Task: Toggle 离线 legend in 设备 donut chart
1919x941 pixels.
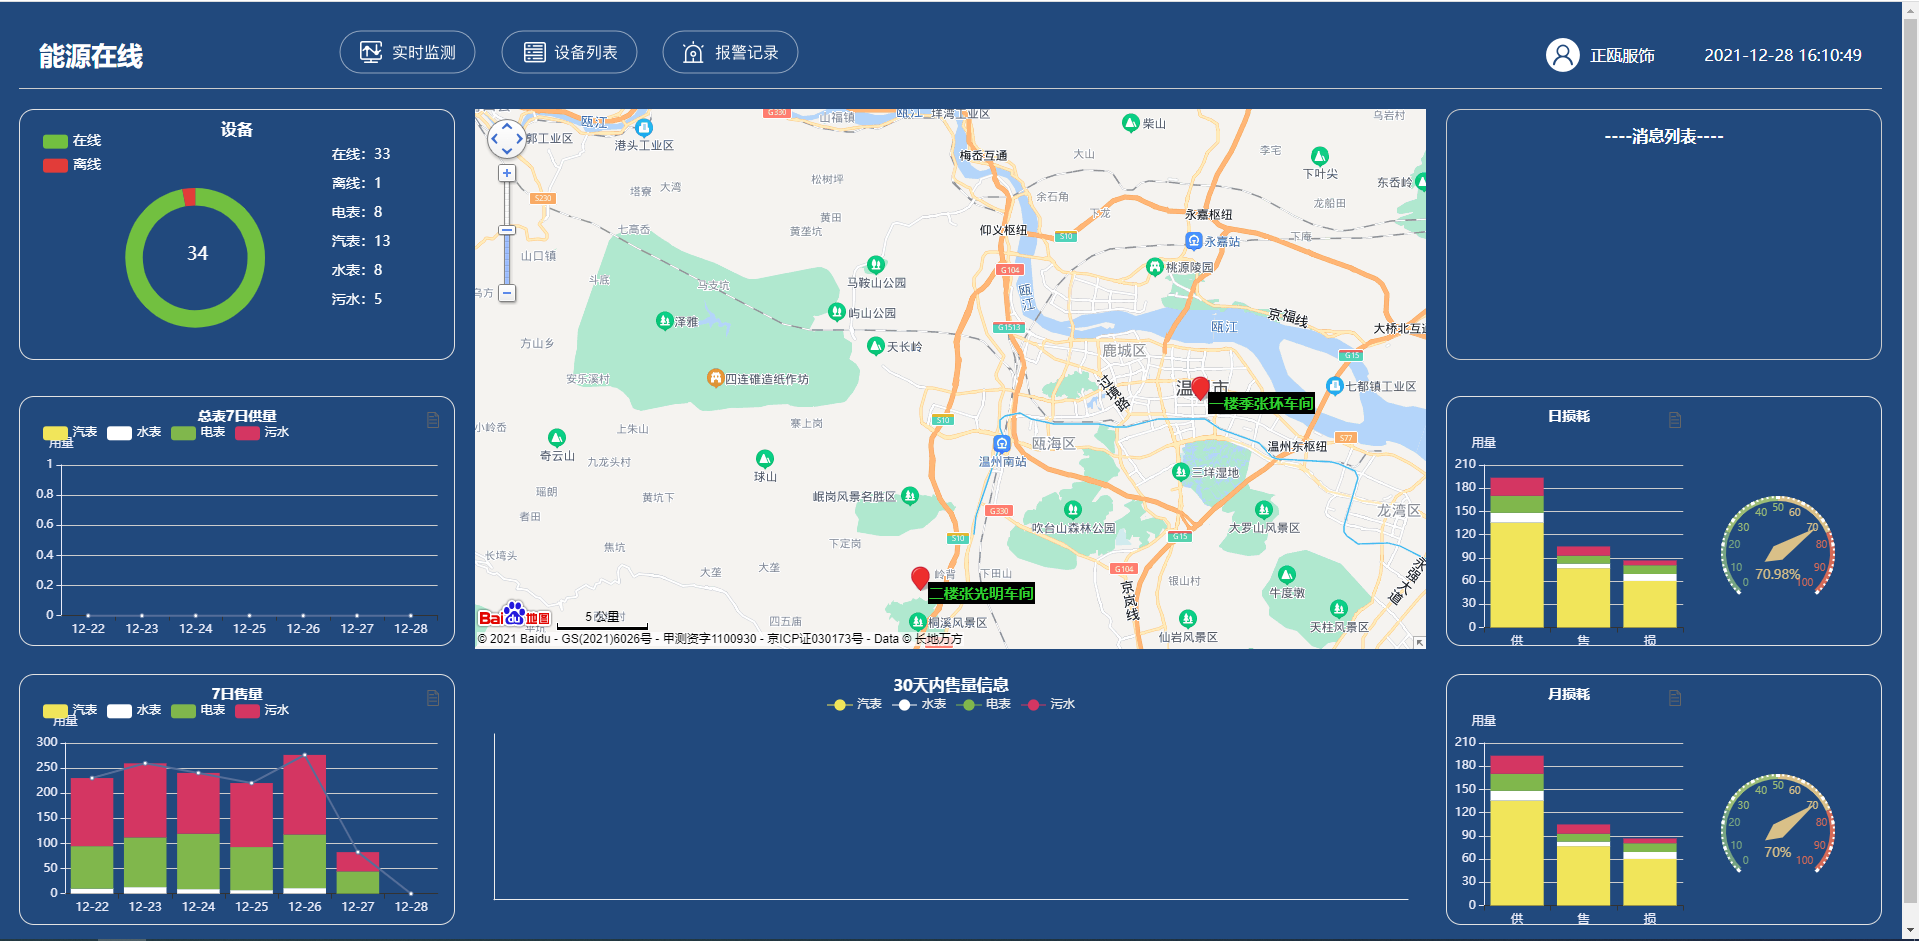Action: click(72, 165)
